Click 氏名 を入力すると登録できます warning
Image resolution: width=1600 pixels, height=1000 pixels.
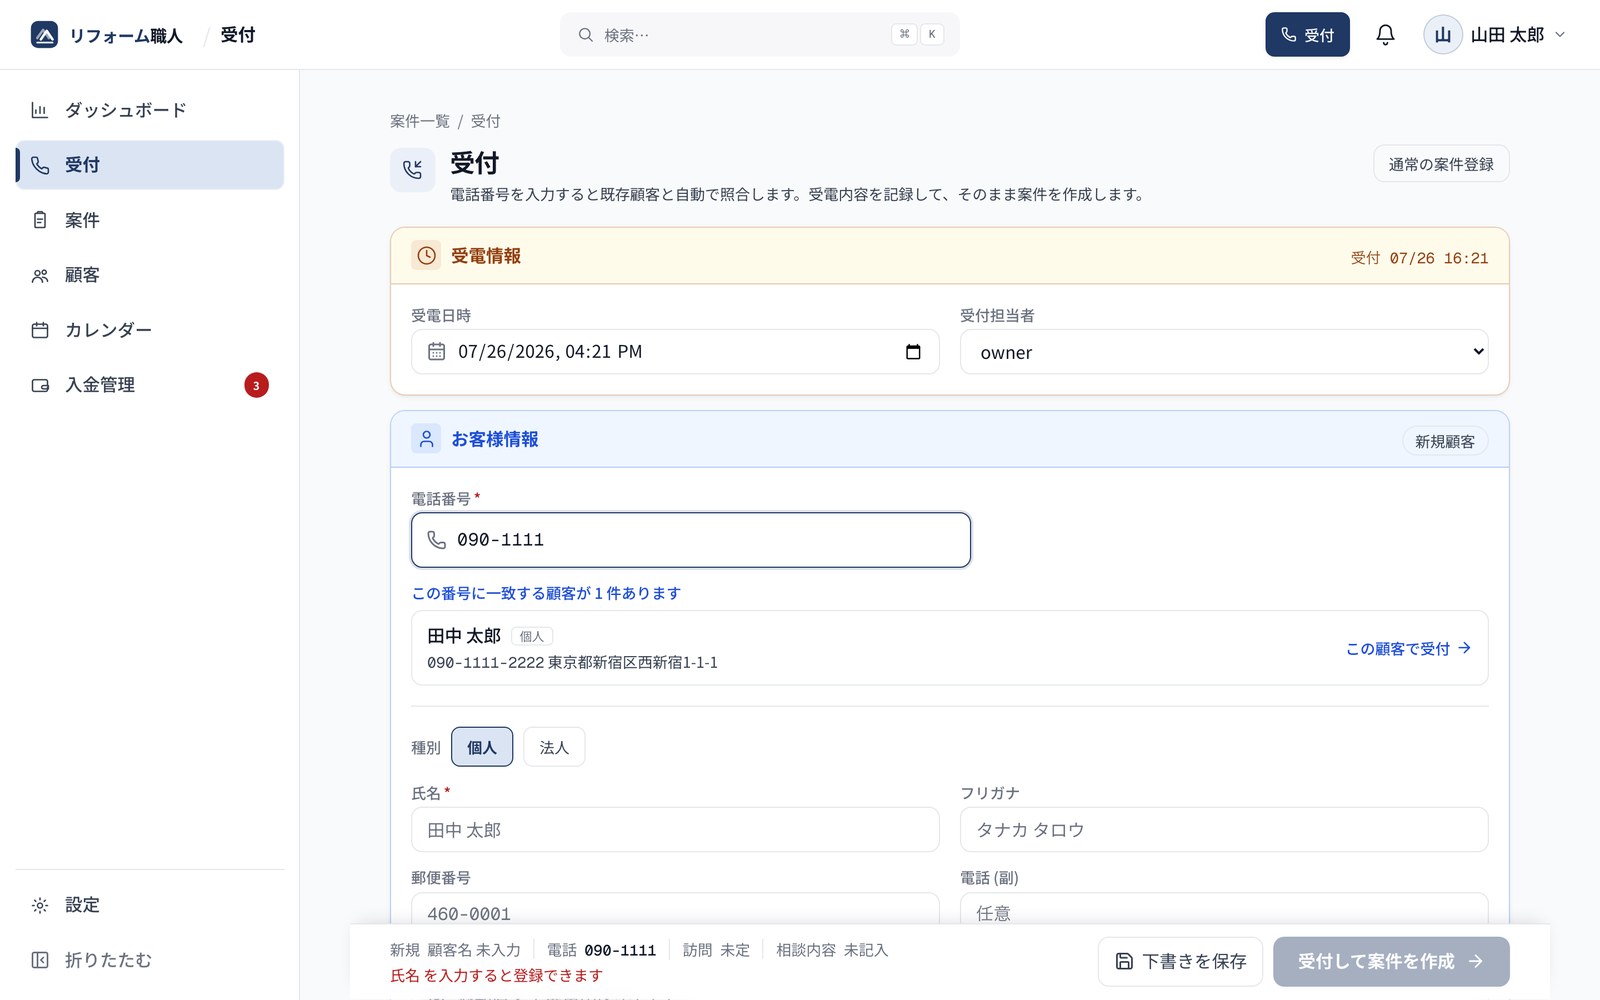coord(496,975)
